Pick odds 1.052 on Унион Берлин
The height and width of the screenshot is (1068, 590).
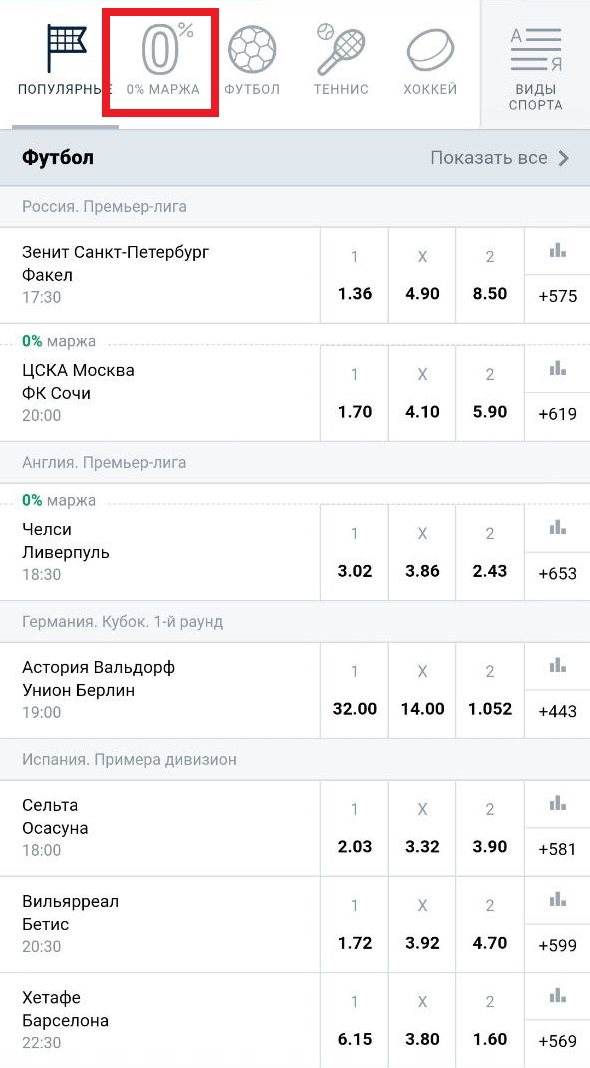point(491,690)
